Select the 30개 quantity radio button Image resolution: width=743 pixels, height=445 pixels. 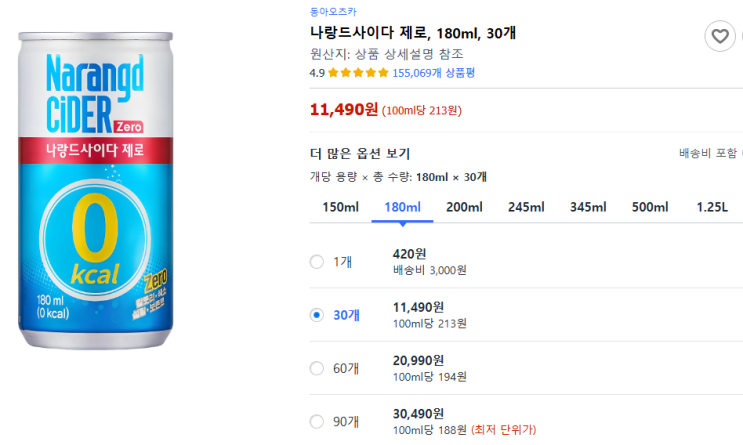pos(317,315)
